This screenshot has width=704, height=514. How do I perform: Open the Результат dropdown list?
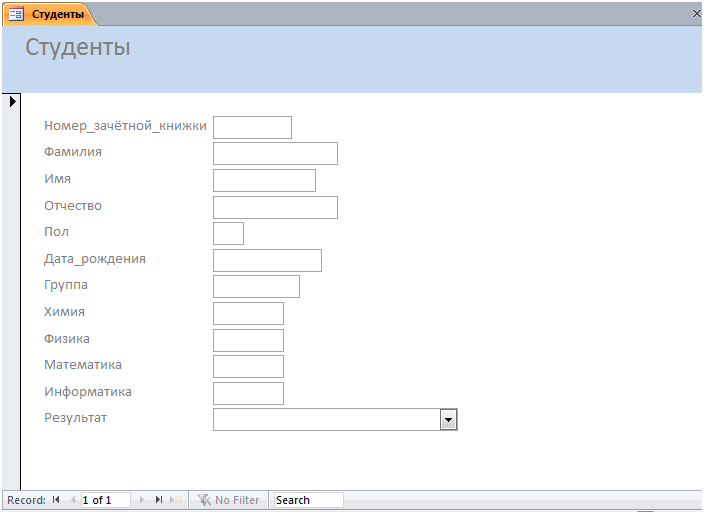pyautogui.click(x=448, y=420)
